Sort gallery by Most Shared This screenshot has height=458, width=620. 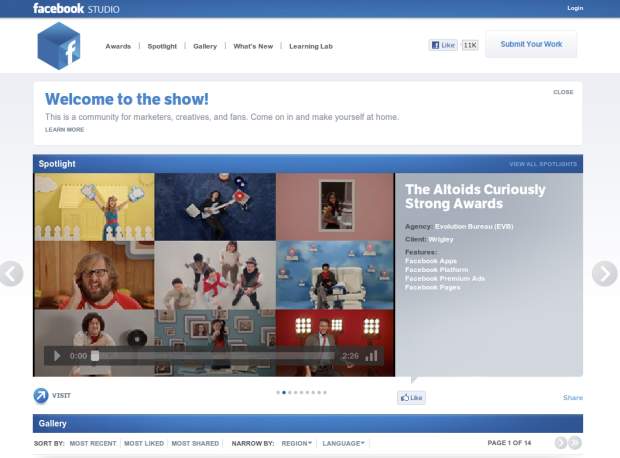click(195, 444)
